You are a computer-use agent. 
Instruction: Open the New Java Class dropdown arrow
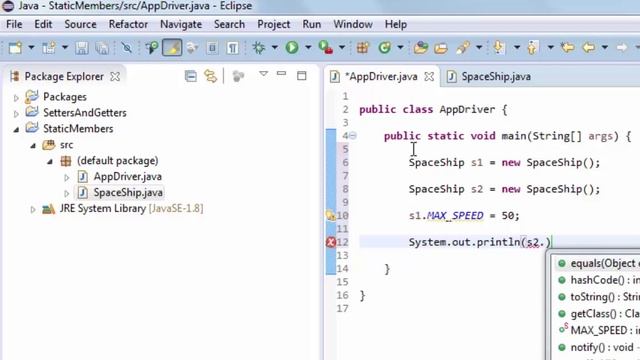[400, 48]
